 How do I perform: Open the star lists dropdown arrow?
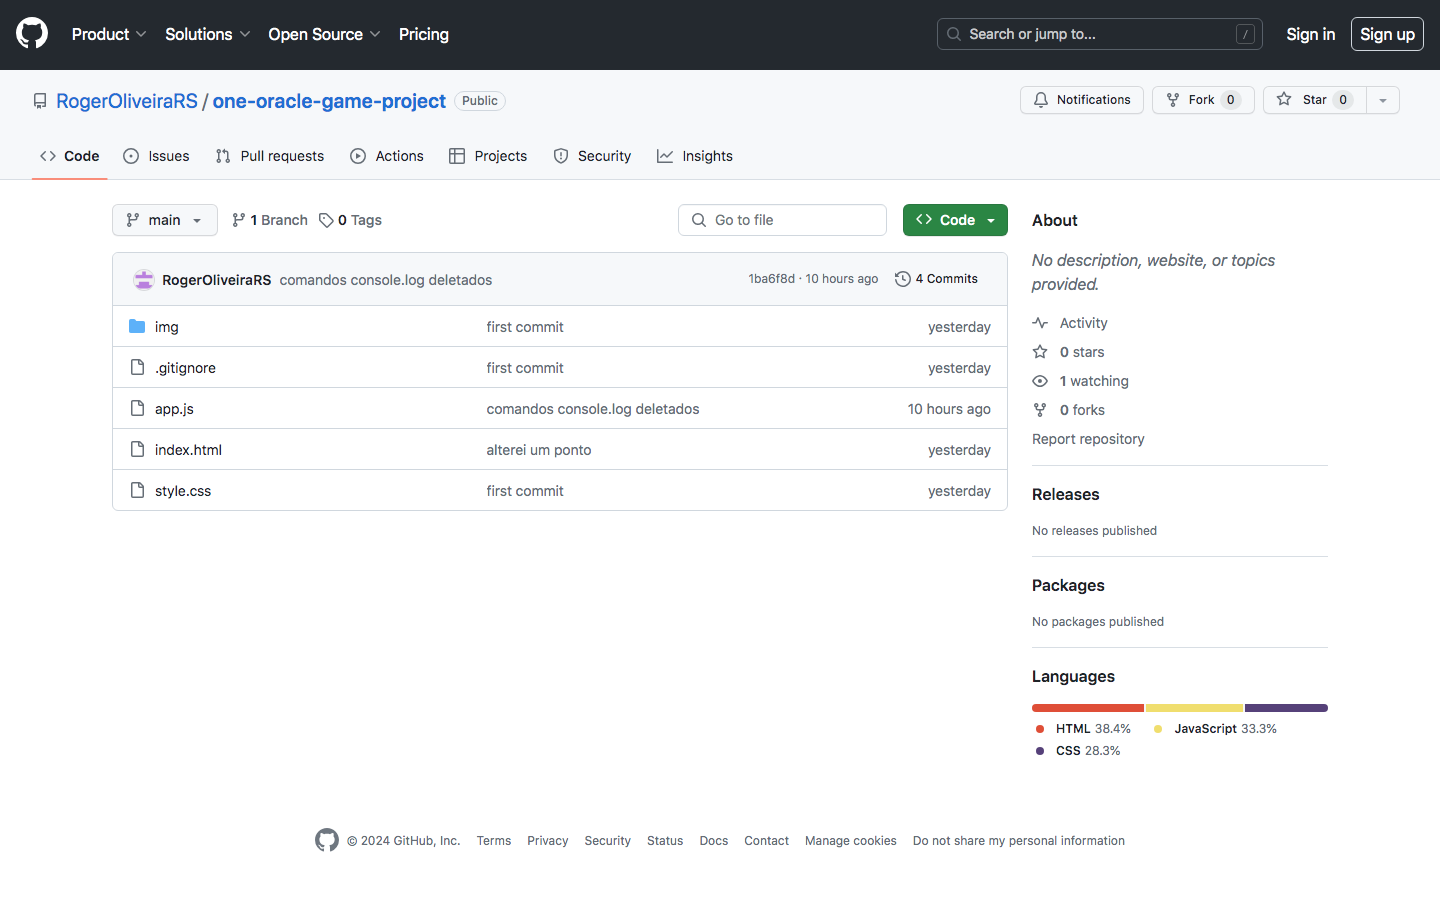pyautogui.click(x=1383, y=100)
